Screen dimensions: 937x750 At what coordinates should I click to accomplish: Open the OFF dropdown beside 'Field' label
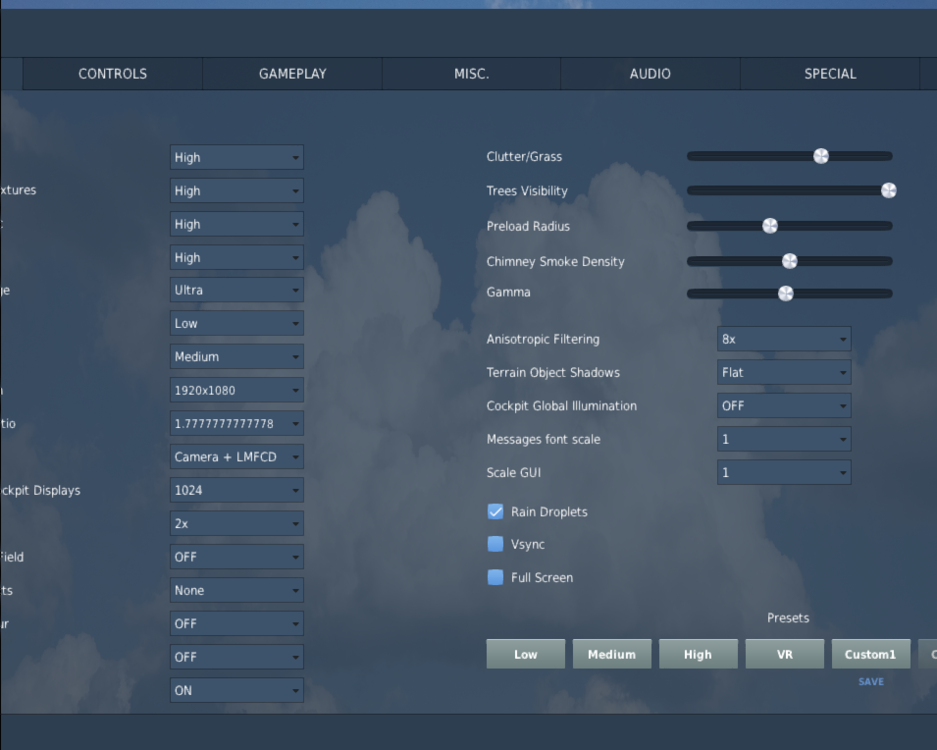(237, 557)
